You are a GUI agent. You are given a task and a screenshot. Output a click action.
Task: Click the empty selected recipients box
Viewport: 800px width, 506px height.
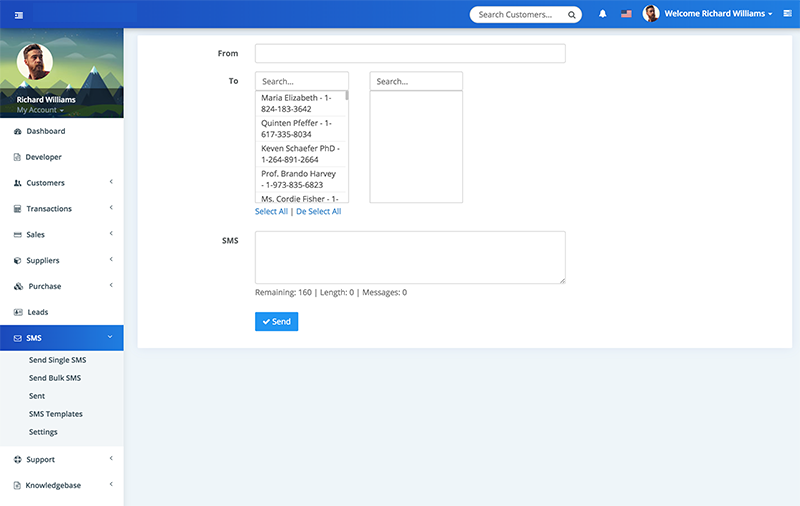(416, 147)
